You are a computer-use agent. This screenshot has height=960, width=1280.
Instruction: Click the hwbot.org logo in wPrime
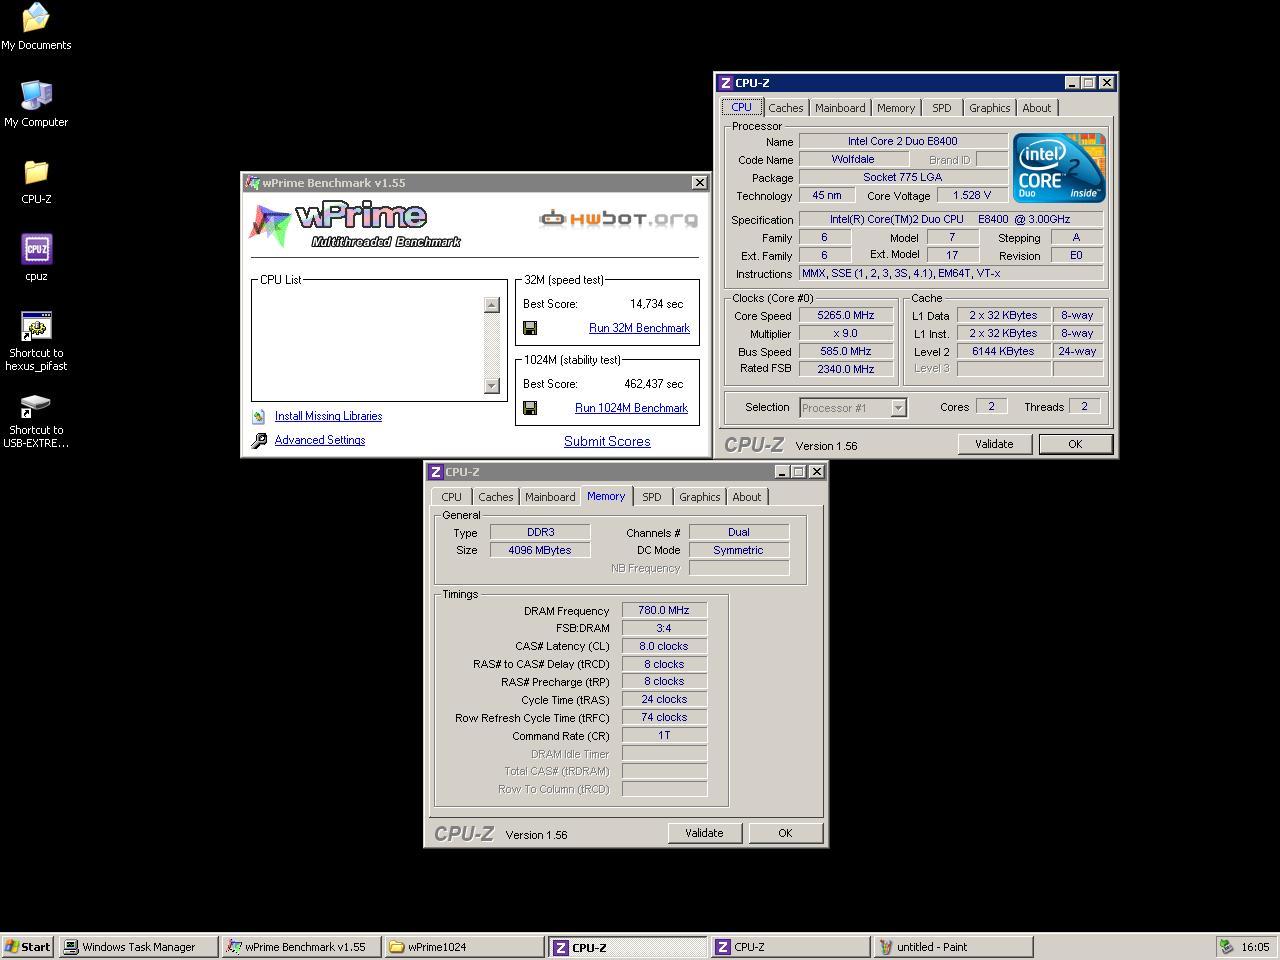point(618,218)
